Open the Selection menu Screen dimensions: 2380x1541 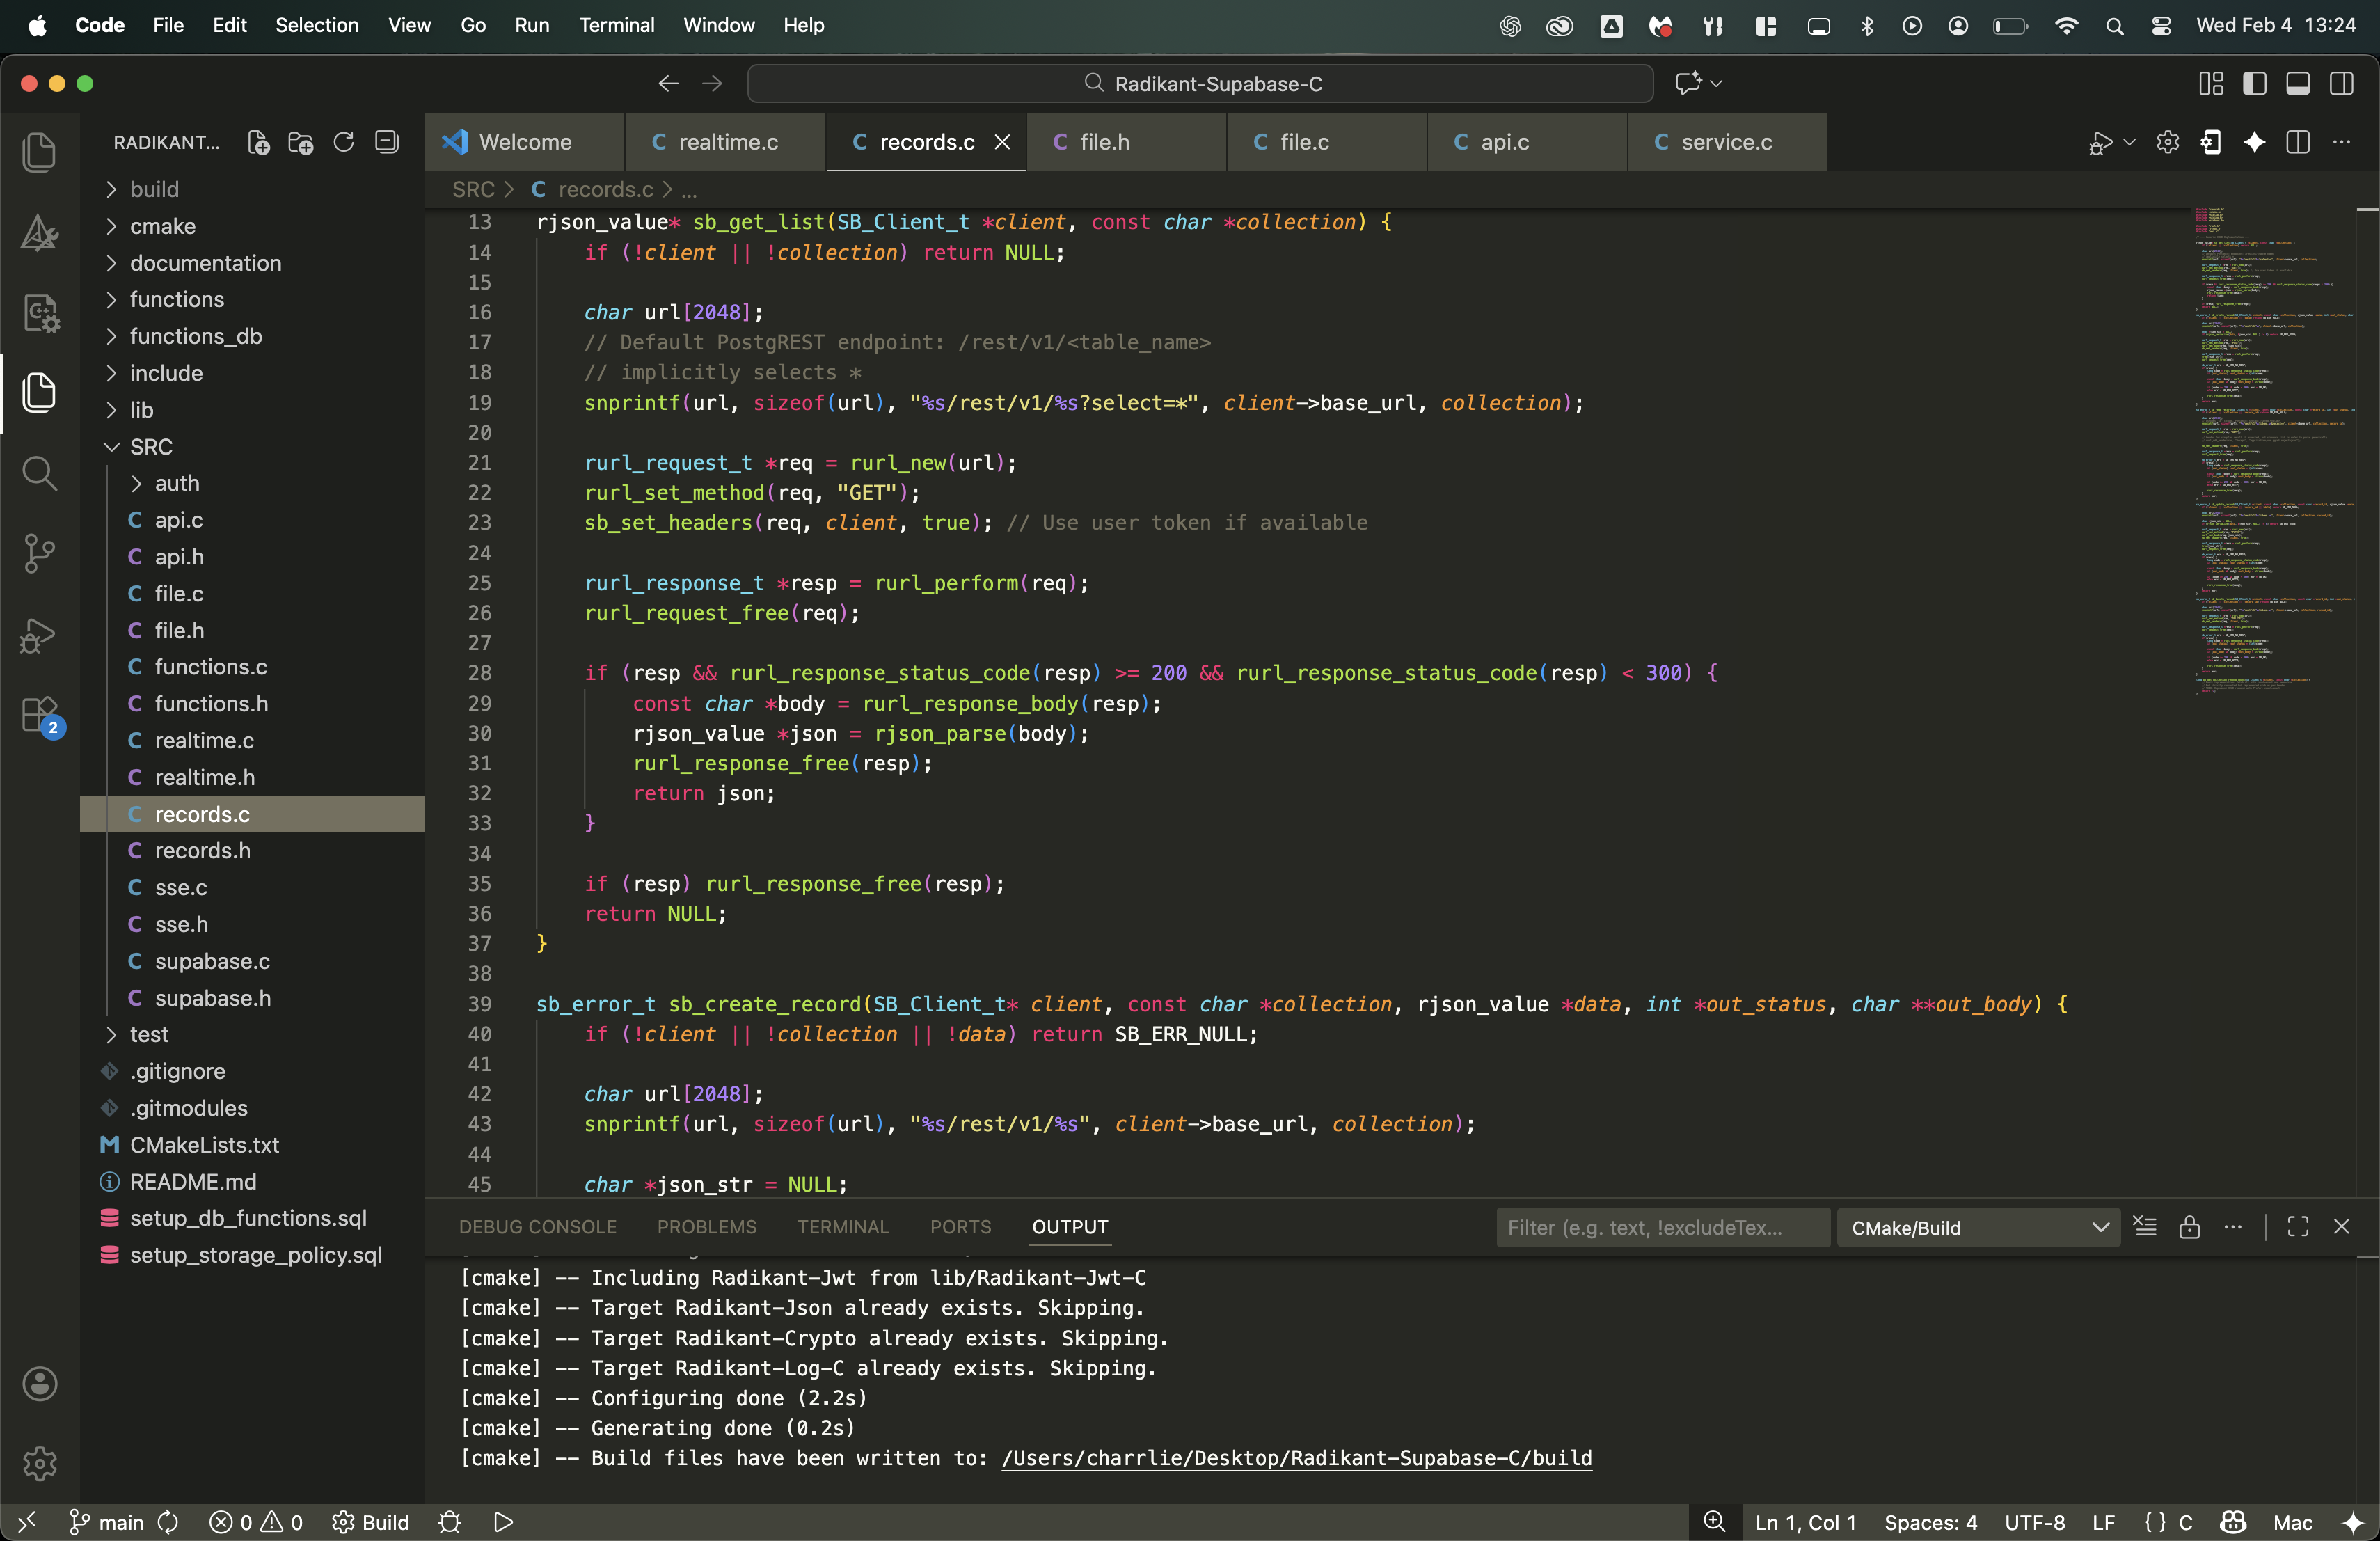coord(316,25)
